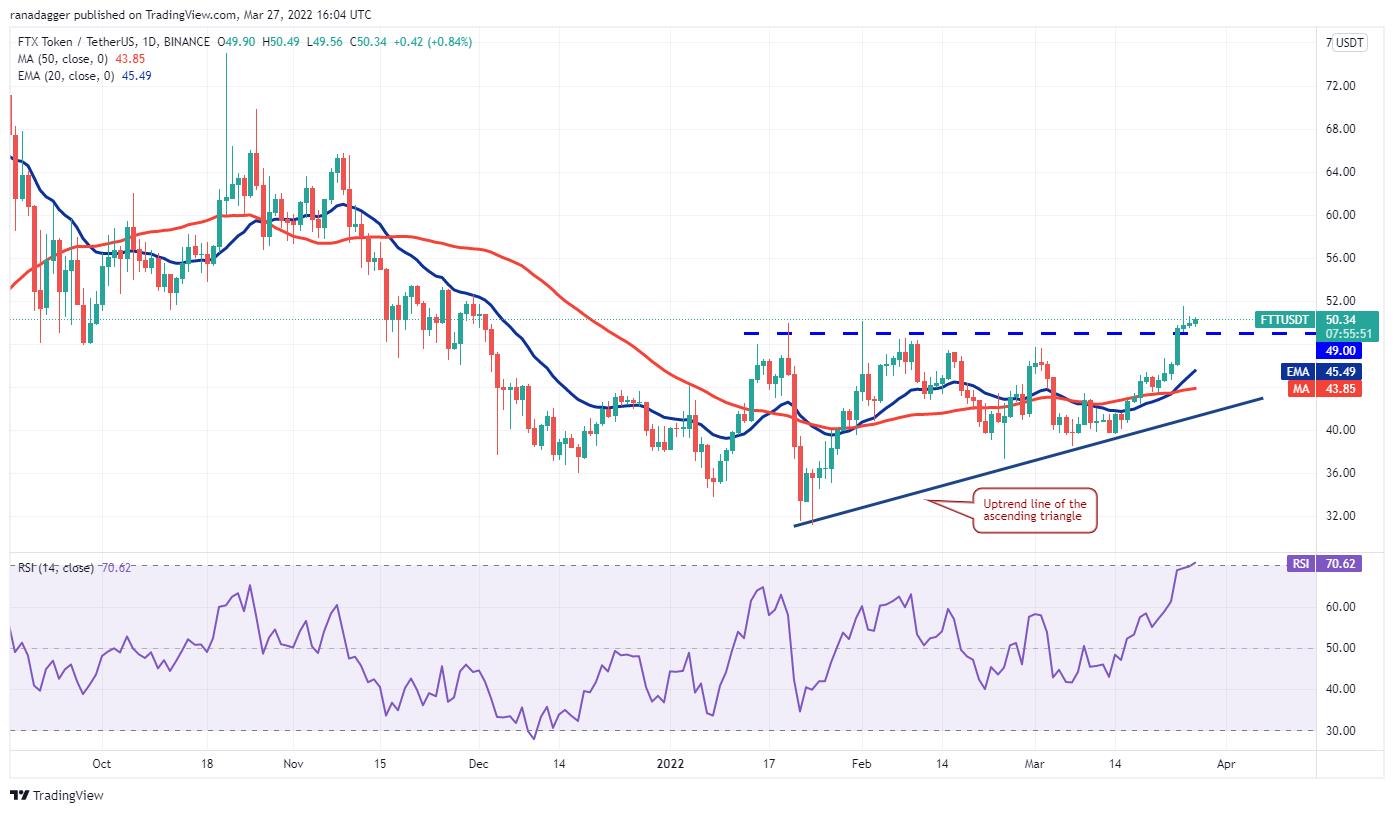Click the 49.00 horizontal line price label
The height and width of the screenshot is (813, 1394).
click(1341, 351)
